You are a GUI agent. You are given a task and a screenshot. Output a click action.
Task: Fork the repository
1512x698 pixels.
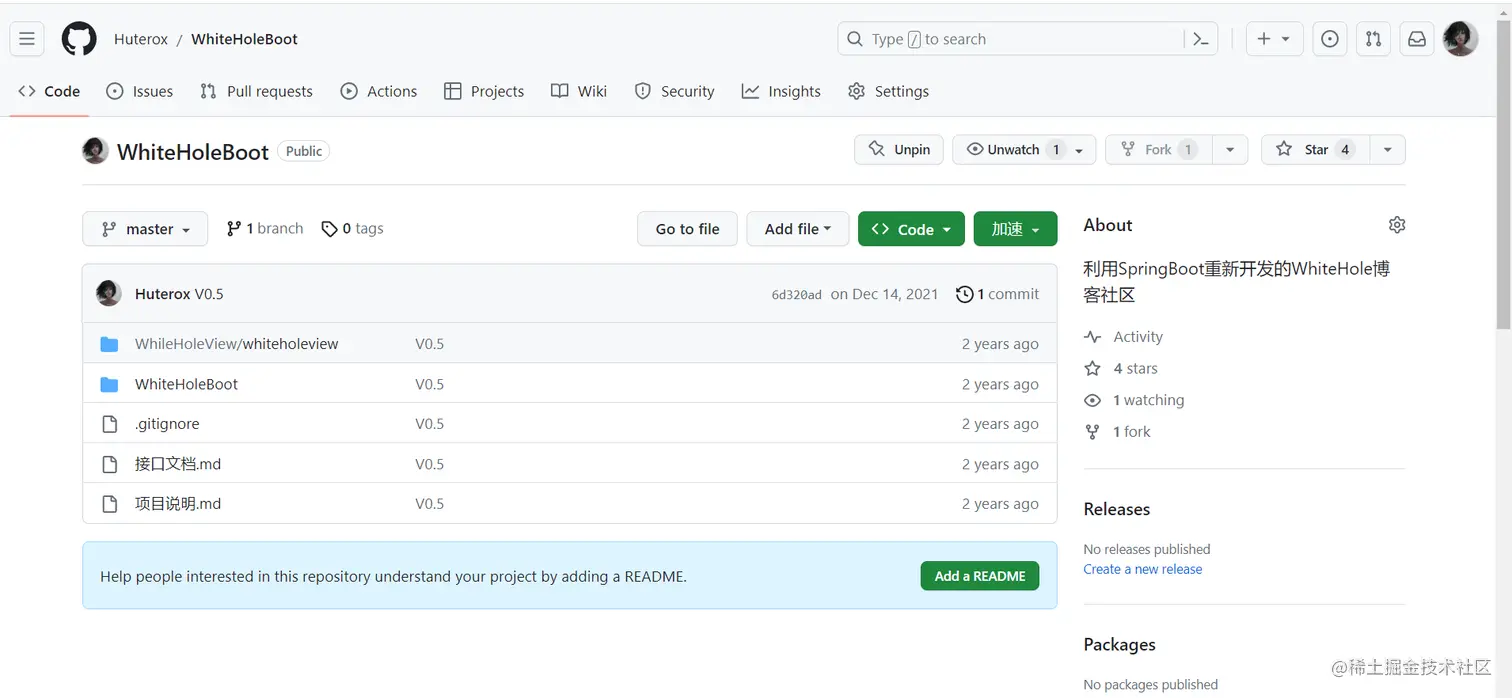(1159, 149)
